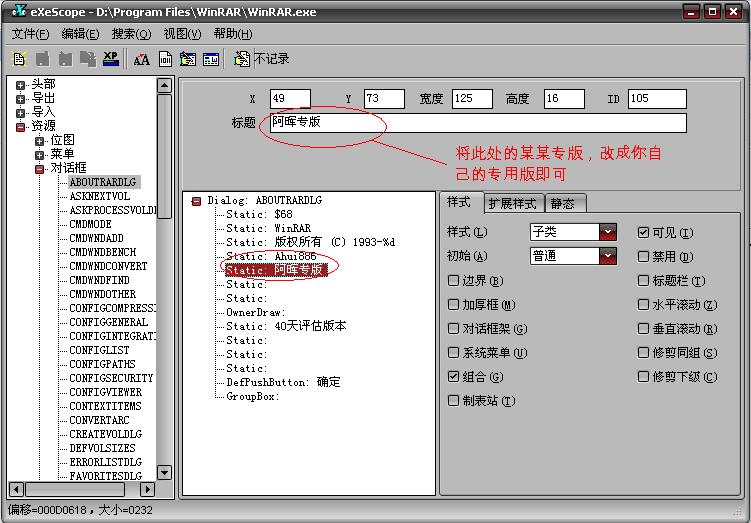Select the FAVORITESDLG dialog entry

pyautogui.click(x=105, y=476)
